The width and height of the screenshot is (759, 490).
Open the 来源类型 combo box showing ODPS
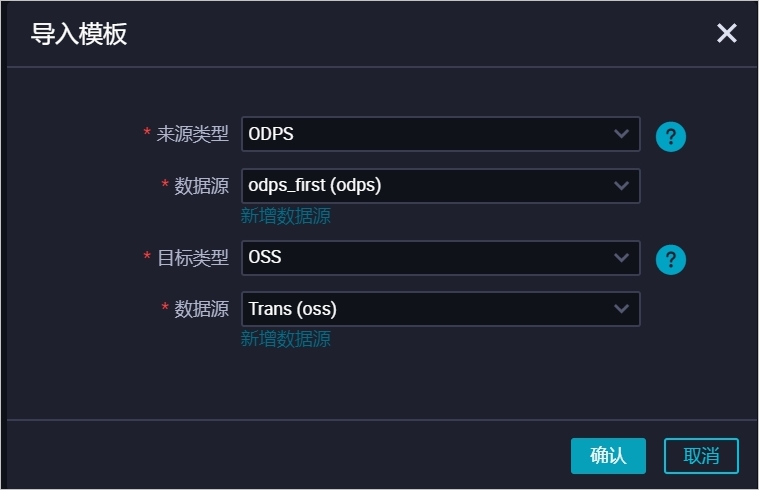click(x=440, y=134)
